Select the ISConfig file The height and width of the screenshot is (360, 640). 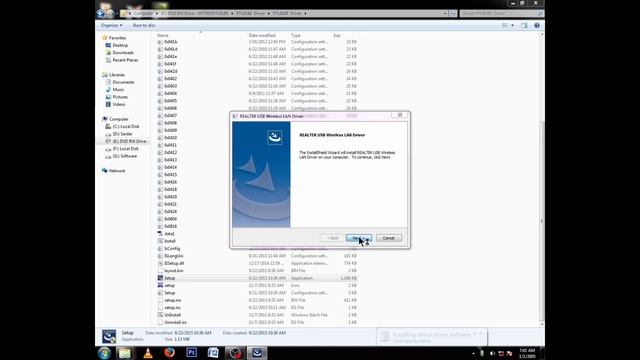coord(171,248)
